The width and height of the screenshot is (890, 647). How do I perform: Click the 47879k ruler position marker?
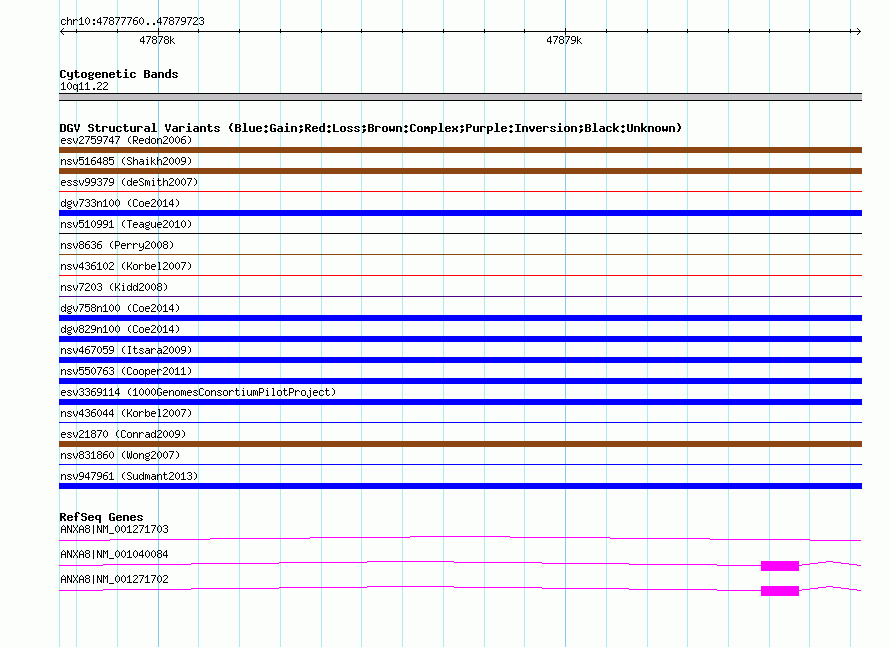[564, 41]
